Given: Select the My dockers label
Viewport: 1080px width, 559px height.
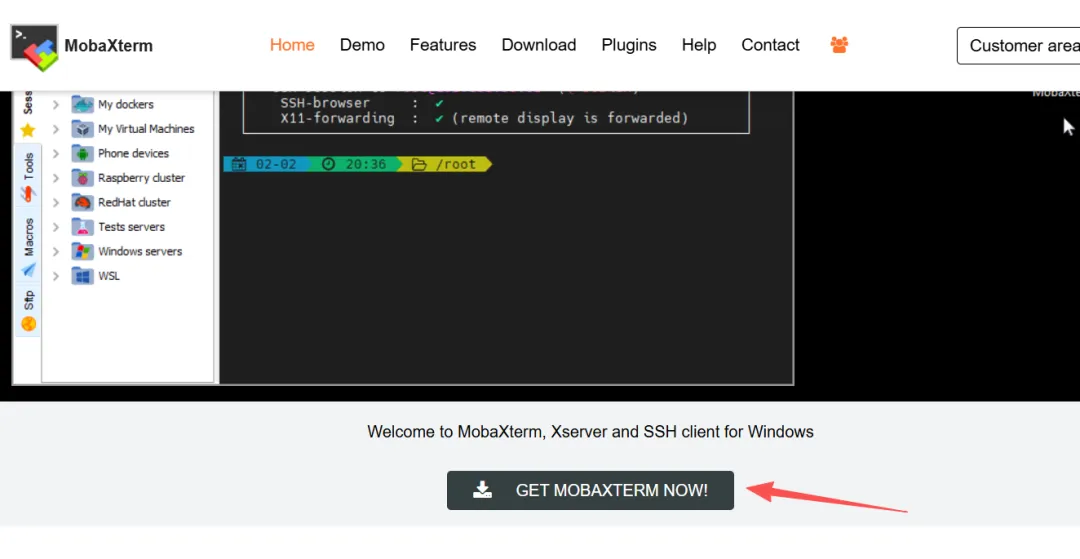Looking at the screenshot, I should tap(126, 105).
